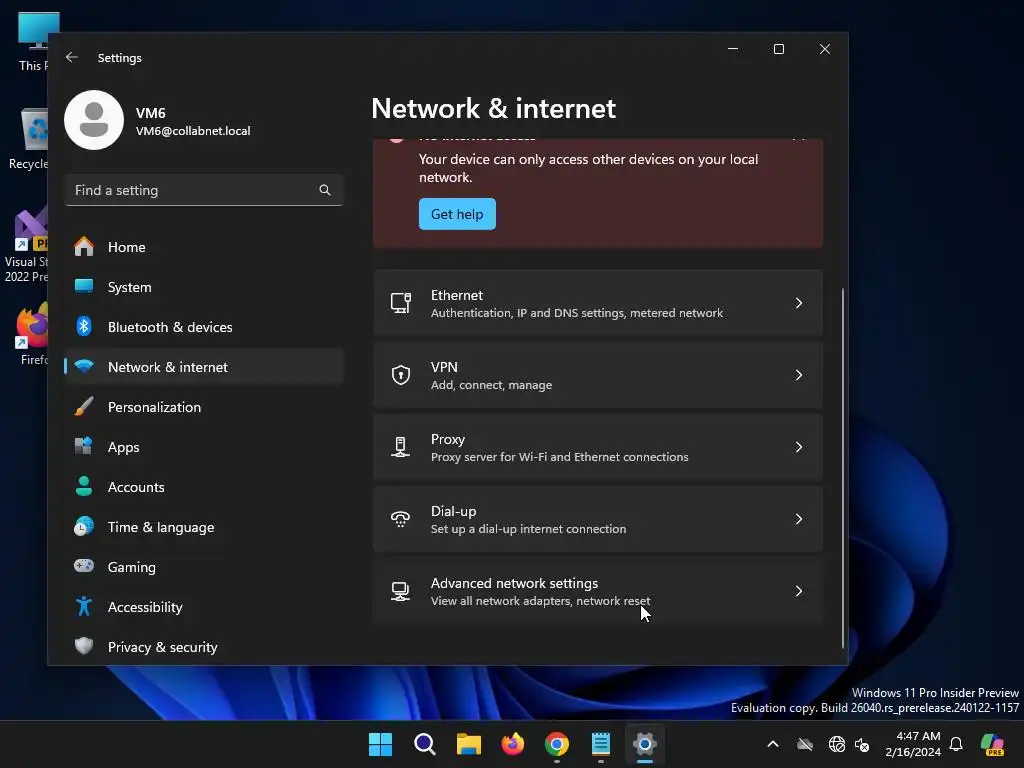Select Bluetooth & devices in sidebar

click(204, 327)
